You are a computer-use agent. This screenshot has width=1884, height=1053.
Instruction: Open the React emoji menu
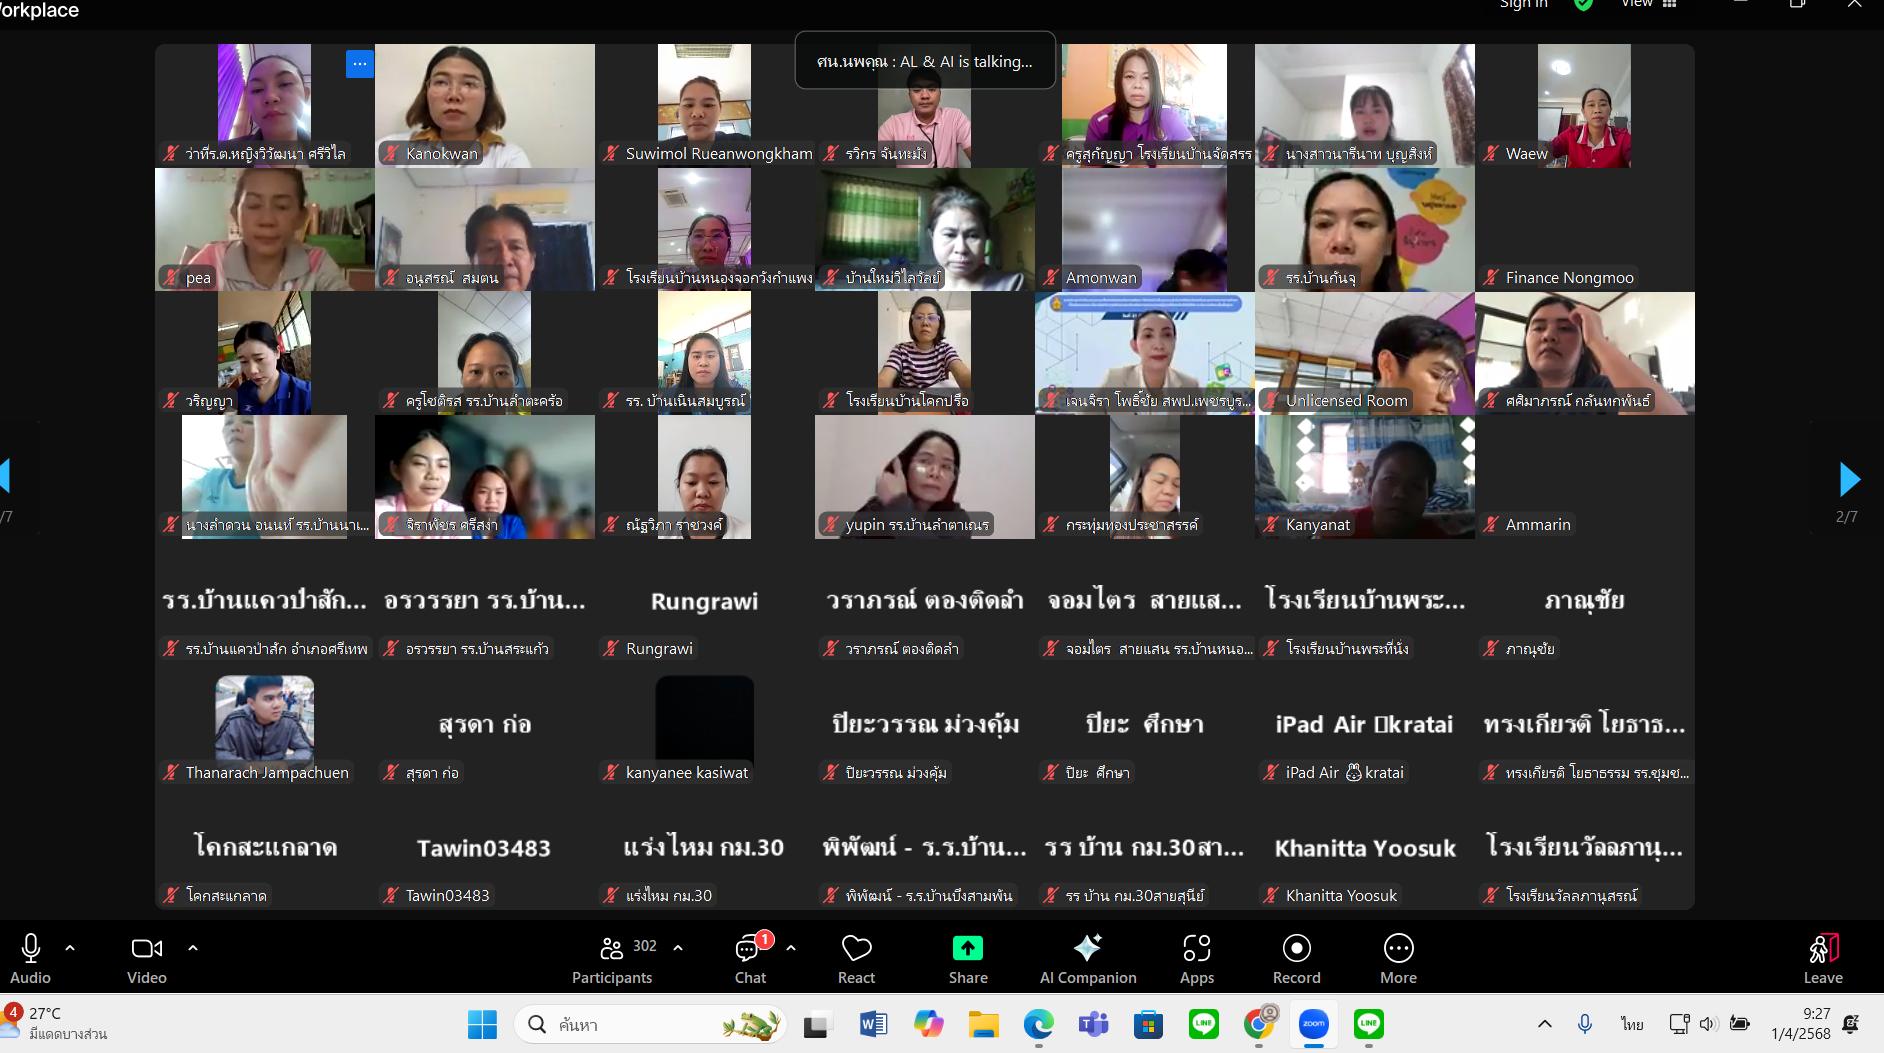[856, 958]
